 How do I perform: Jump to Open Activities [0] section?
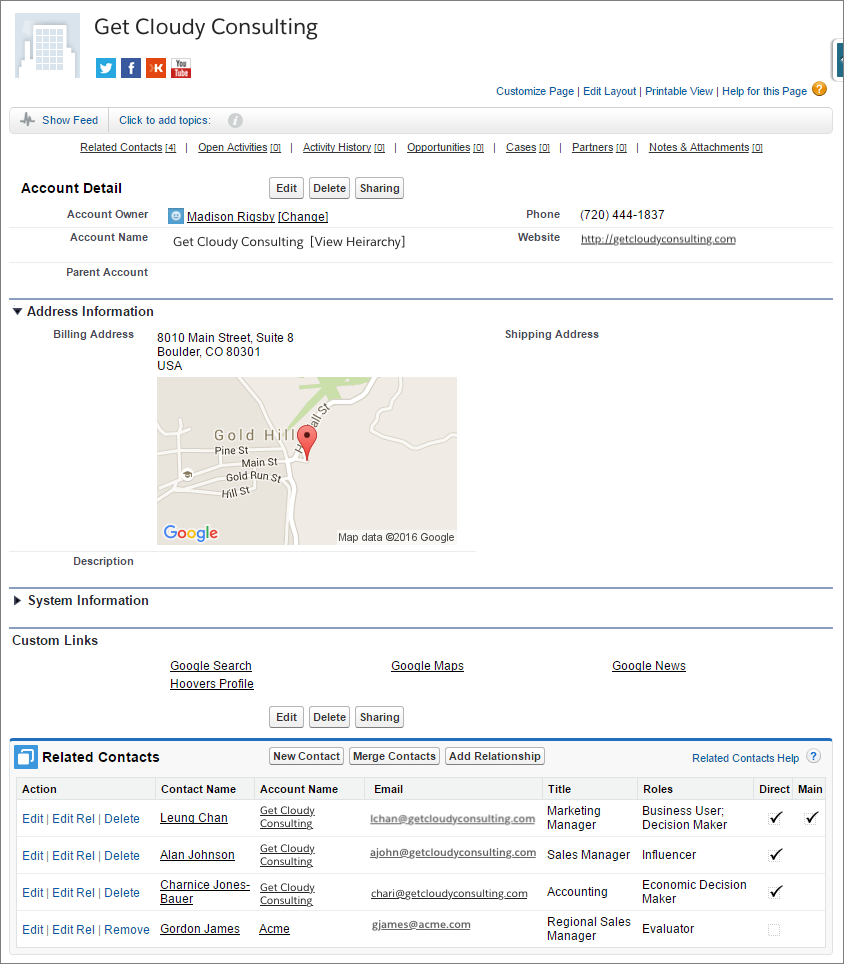(x=239, y=148)
